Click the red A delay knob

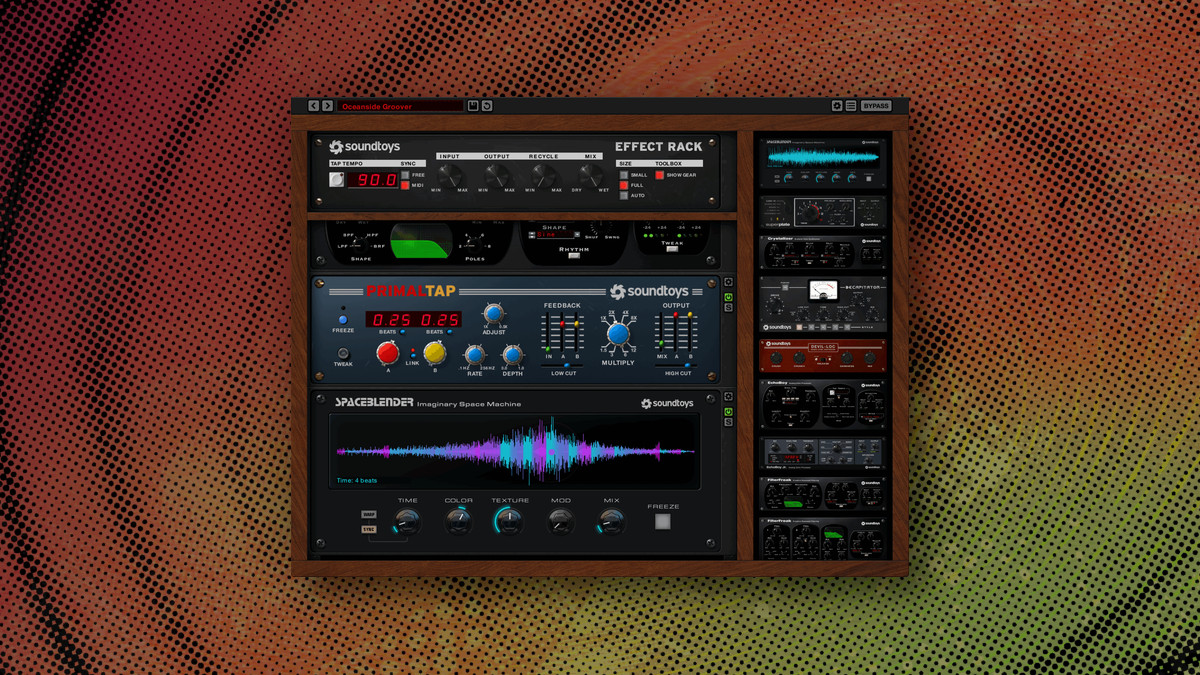[387, 352]
